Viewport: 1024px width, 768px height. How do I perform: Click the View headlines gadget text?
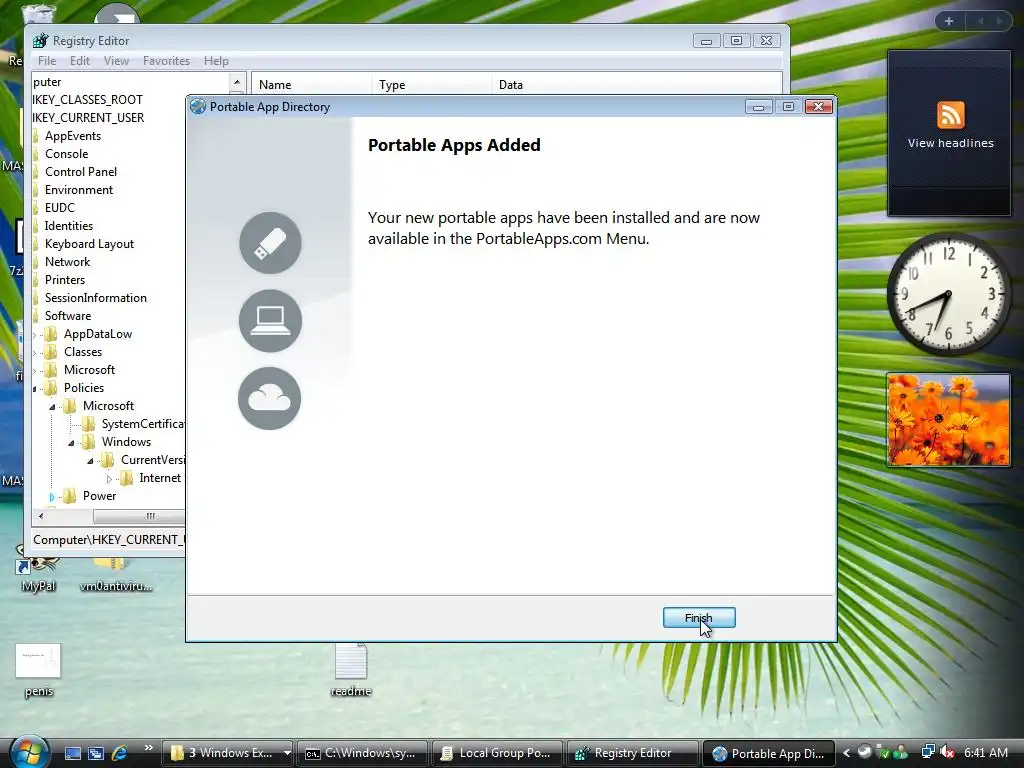(950, 143)
